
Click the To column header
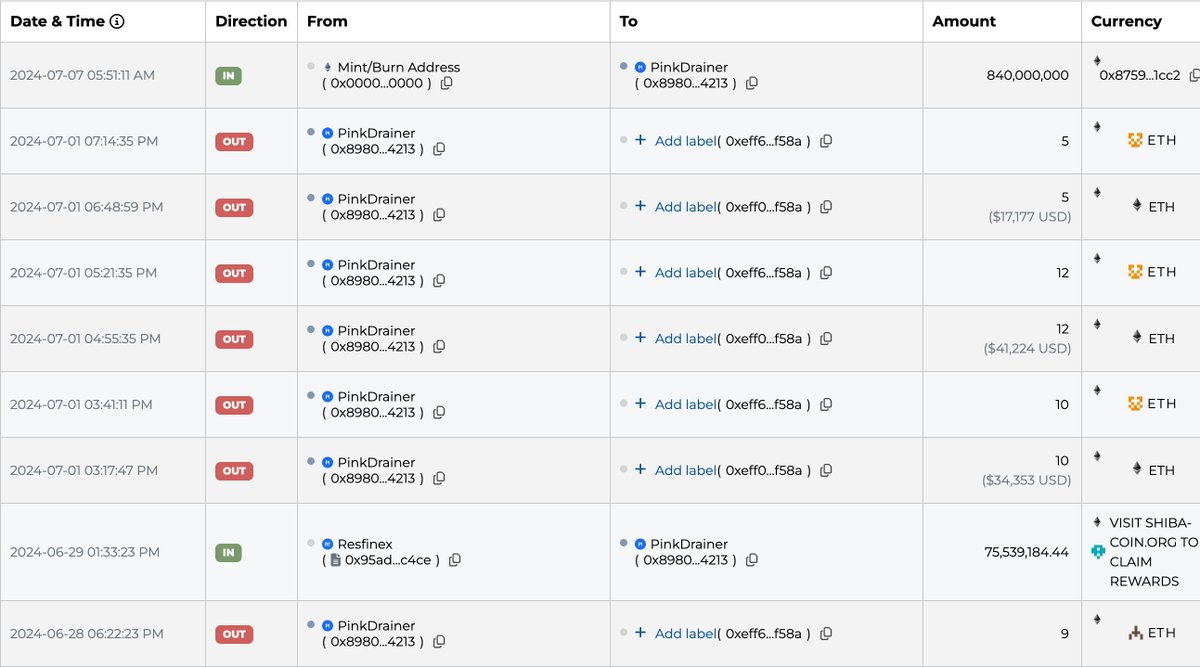[629, 21]
